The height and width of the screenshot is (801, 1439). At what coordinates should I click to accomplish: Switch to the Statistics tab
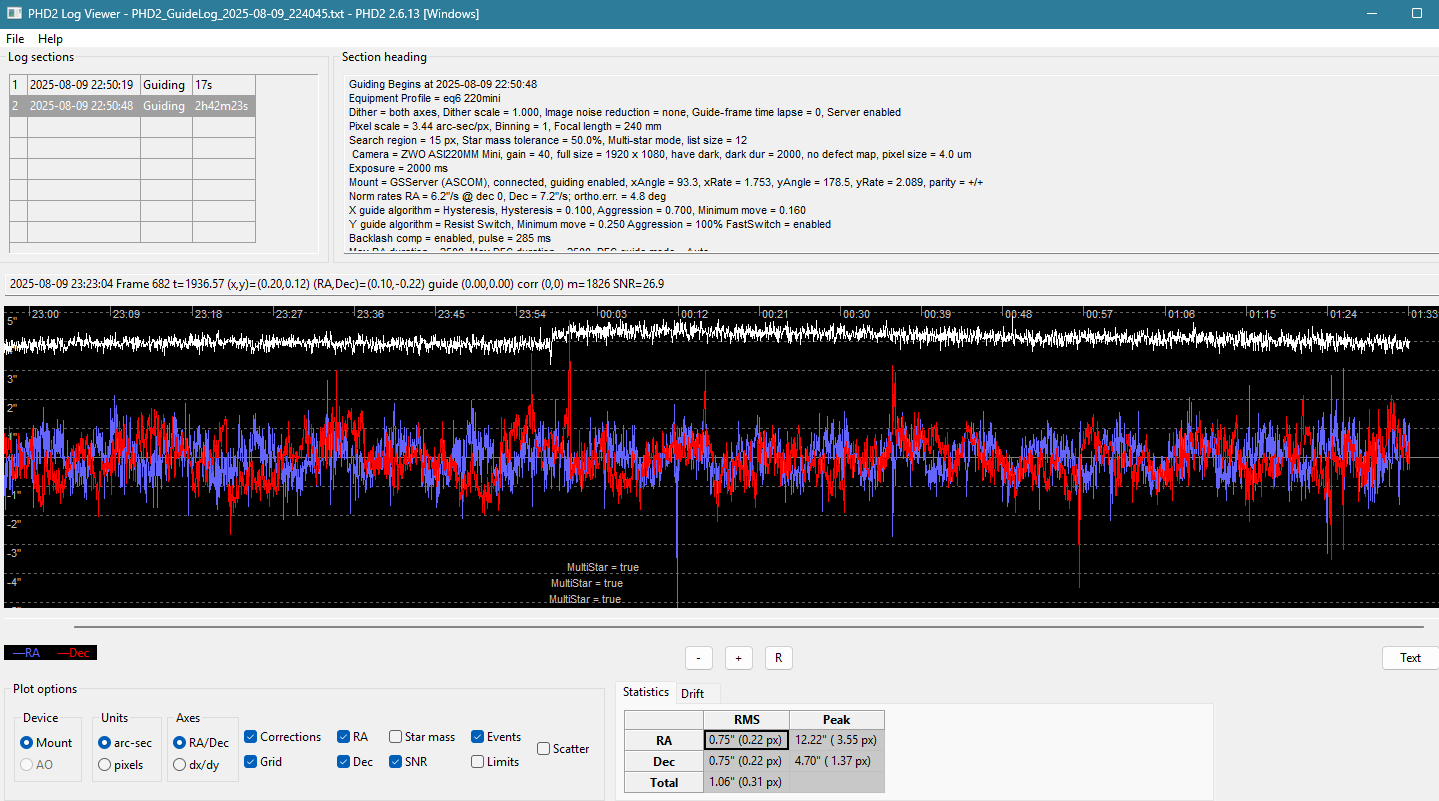click(x=645, y=692)
